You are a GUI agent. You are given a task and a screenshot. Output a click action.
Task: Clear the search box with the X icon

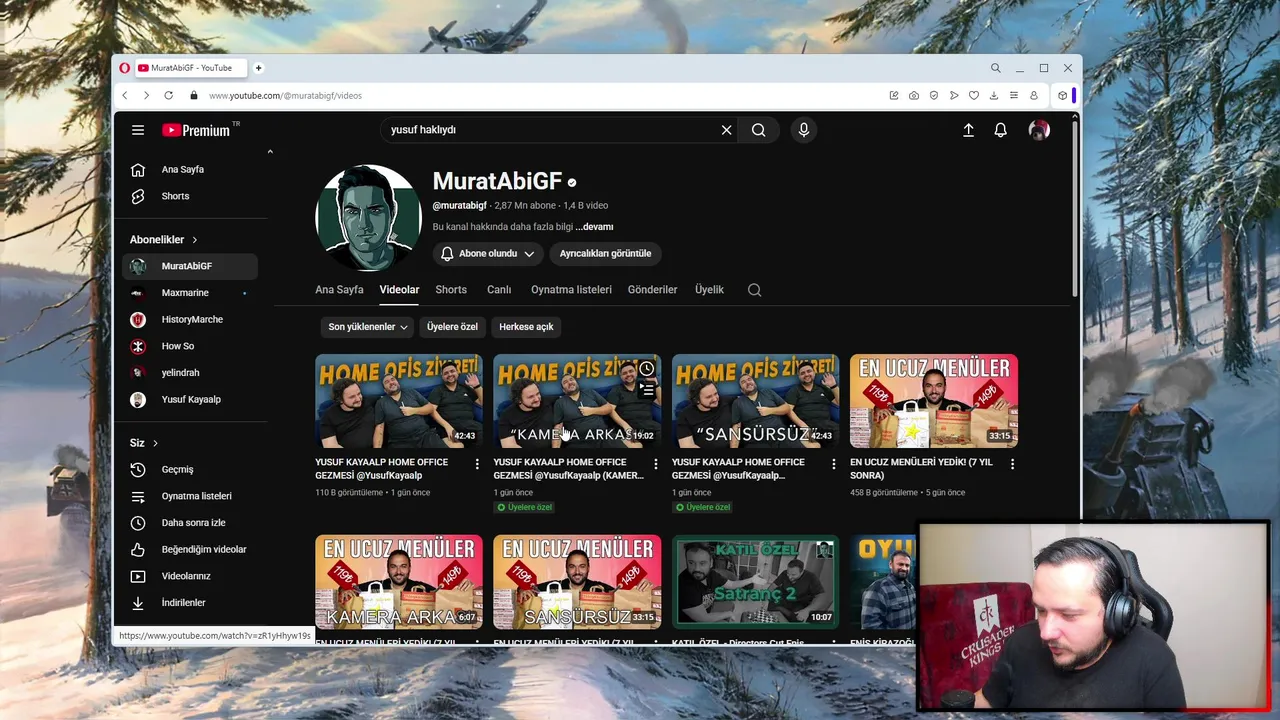(x=727, y=130)
